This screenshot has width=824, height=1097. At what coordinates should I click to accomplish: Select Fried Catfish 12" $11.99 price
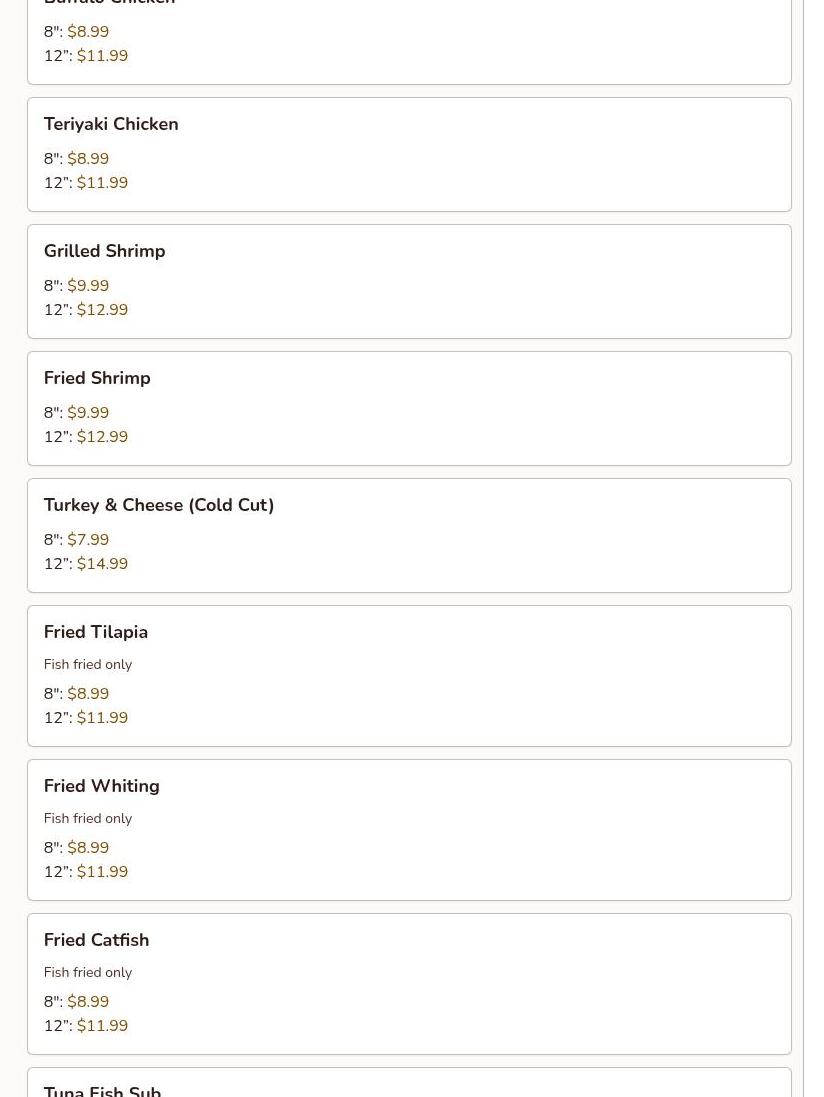pos(86,1026)
